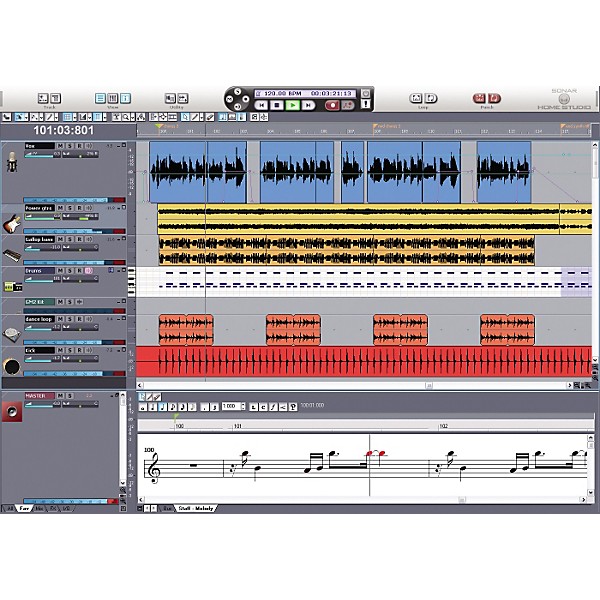Switch to the Fav tab
Viewport: 600px width, 600px height.
pyautogui.click(x=24, y=509)
